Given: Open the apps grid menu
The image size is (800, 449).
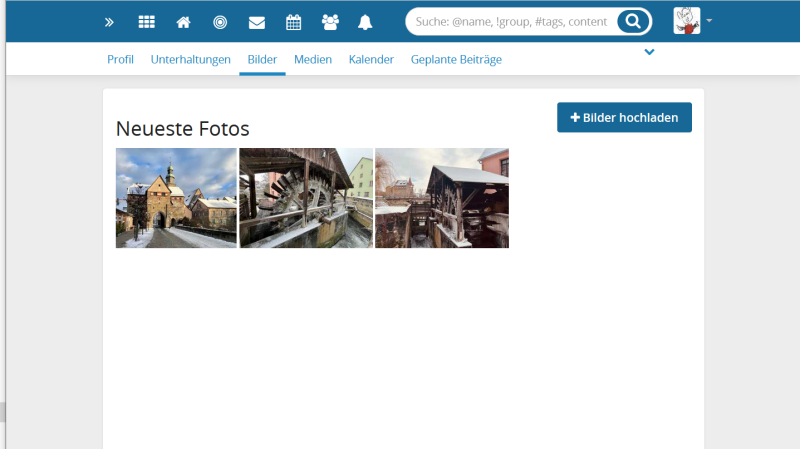Looking at the screenshot, I should pos(146,22).
